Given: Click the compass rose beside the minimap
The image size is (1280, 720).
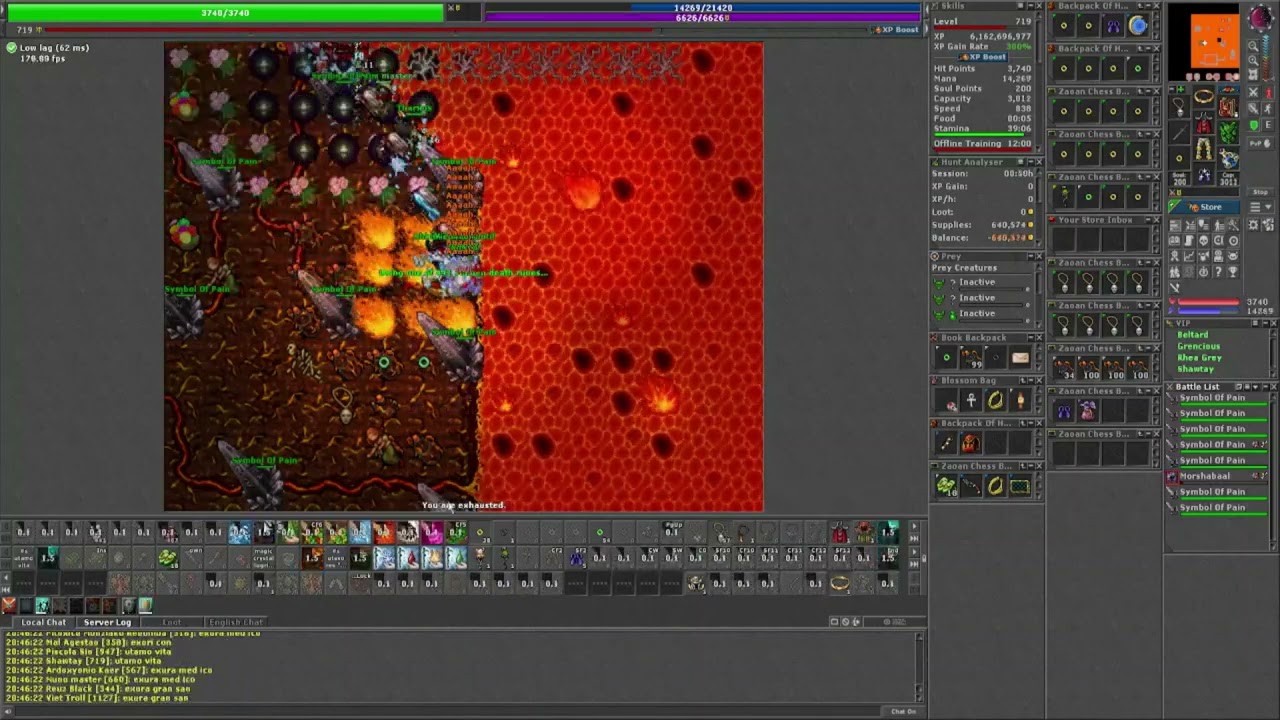Looking at the screenshot, I should (1262, 17).
